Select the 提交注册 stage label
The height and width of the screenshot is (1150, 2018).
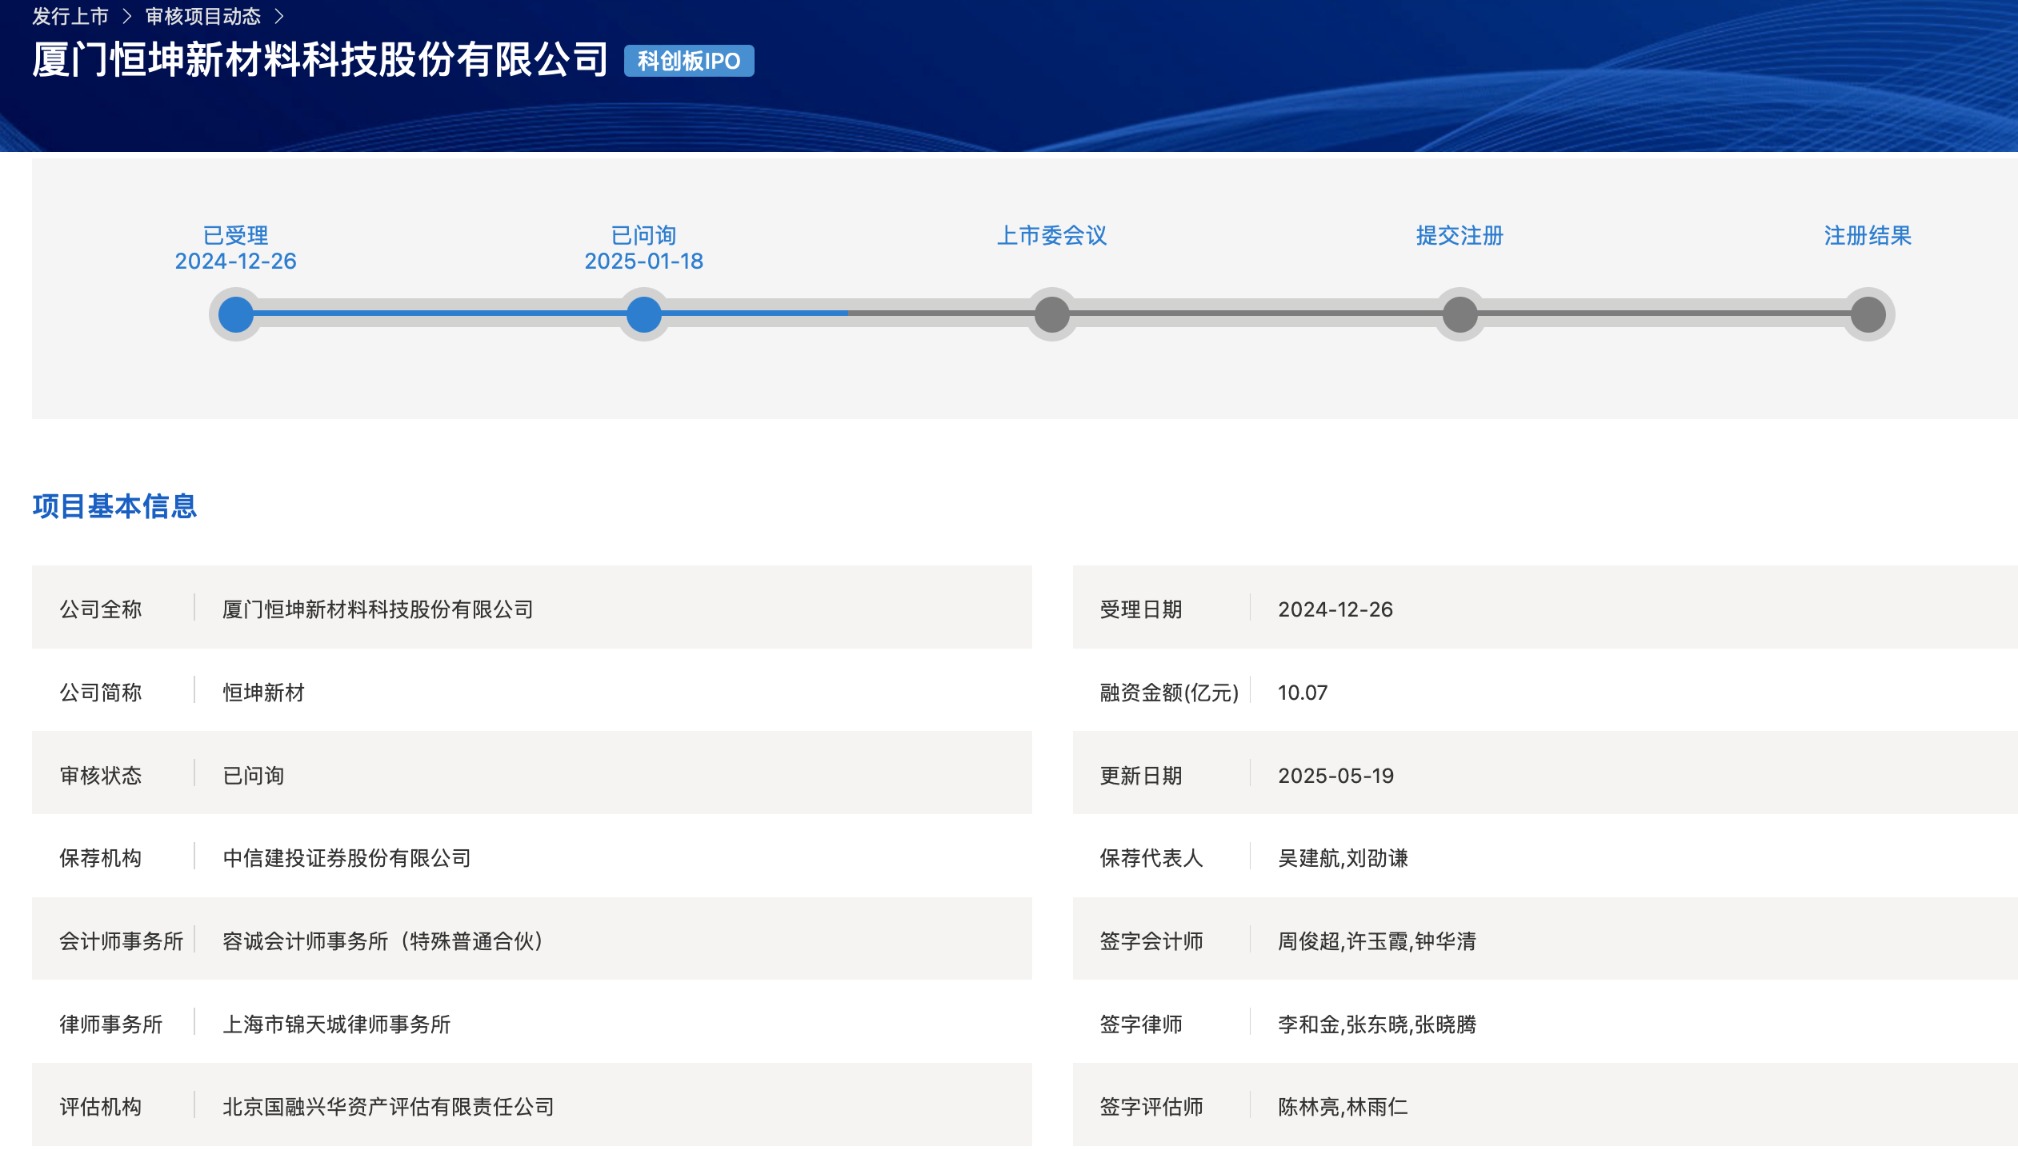pos(1460,235)
